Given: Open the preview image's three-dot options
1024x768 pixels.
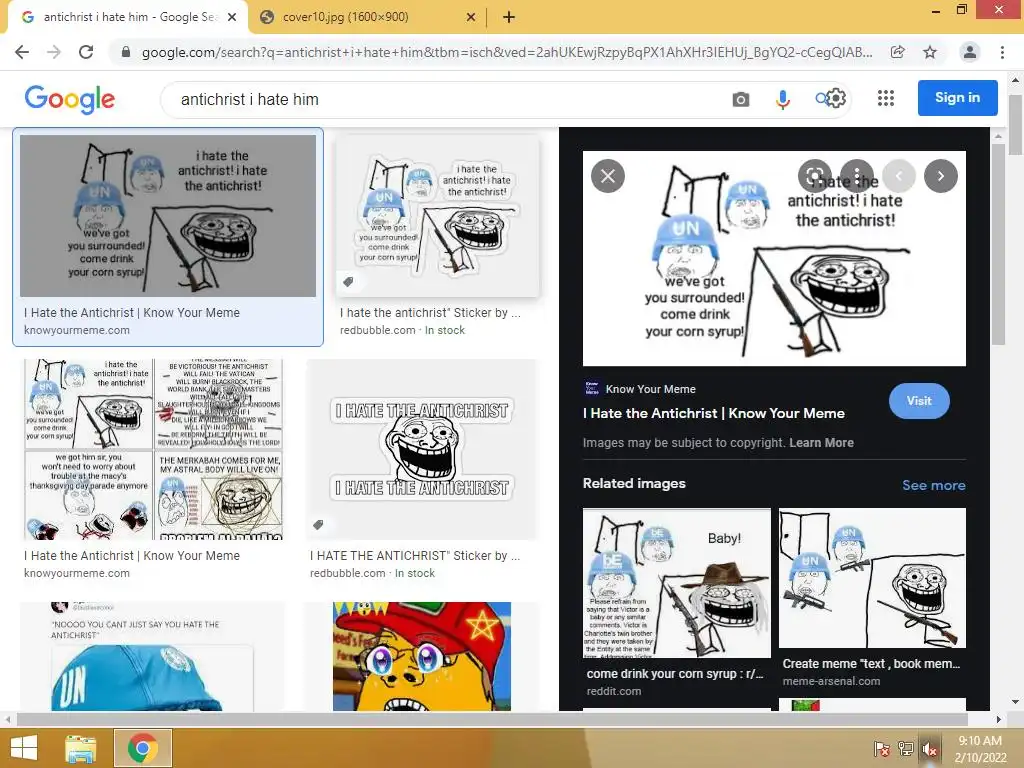Looking at the screenshot, I should [x=857, y=176].
